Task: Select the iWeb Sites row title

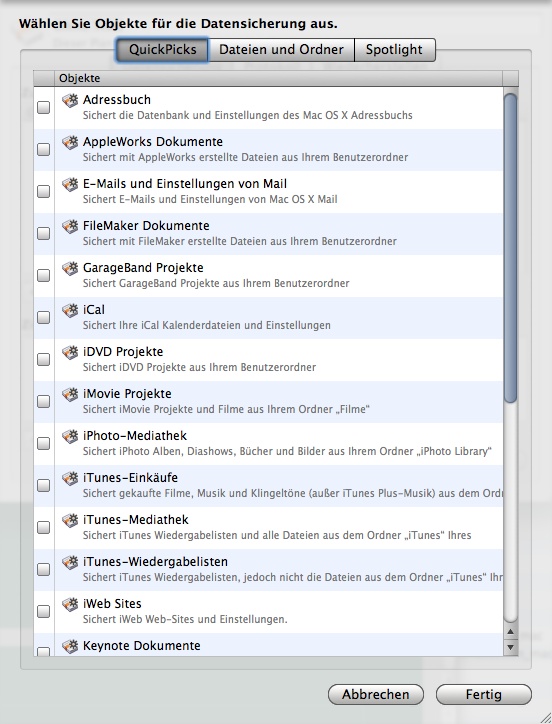Action: point(112,604)
